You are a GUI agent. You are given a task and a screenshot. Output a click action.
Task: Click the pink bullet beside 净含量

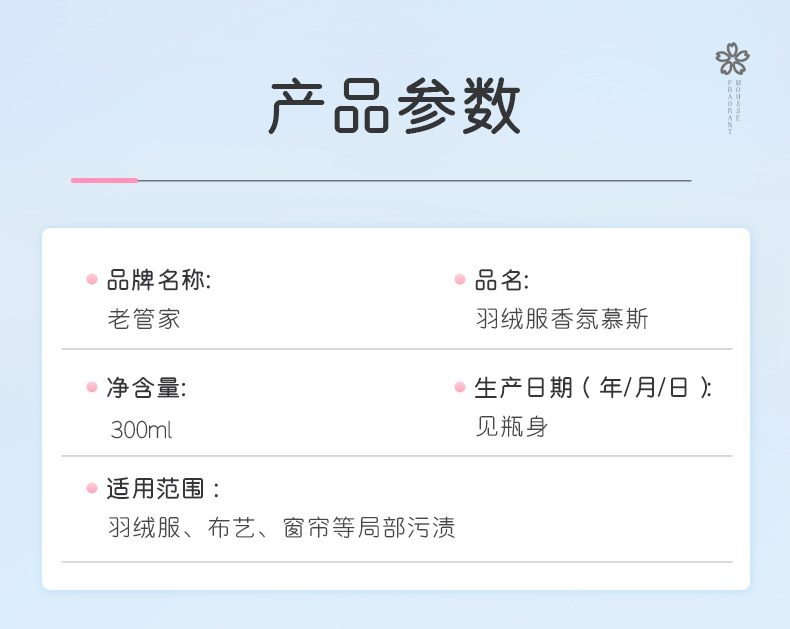click(91, 388)
